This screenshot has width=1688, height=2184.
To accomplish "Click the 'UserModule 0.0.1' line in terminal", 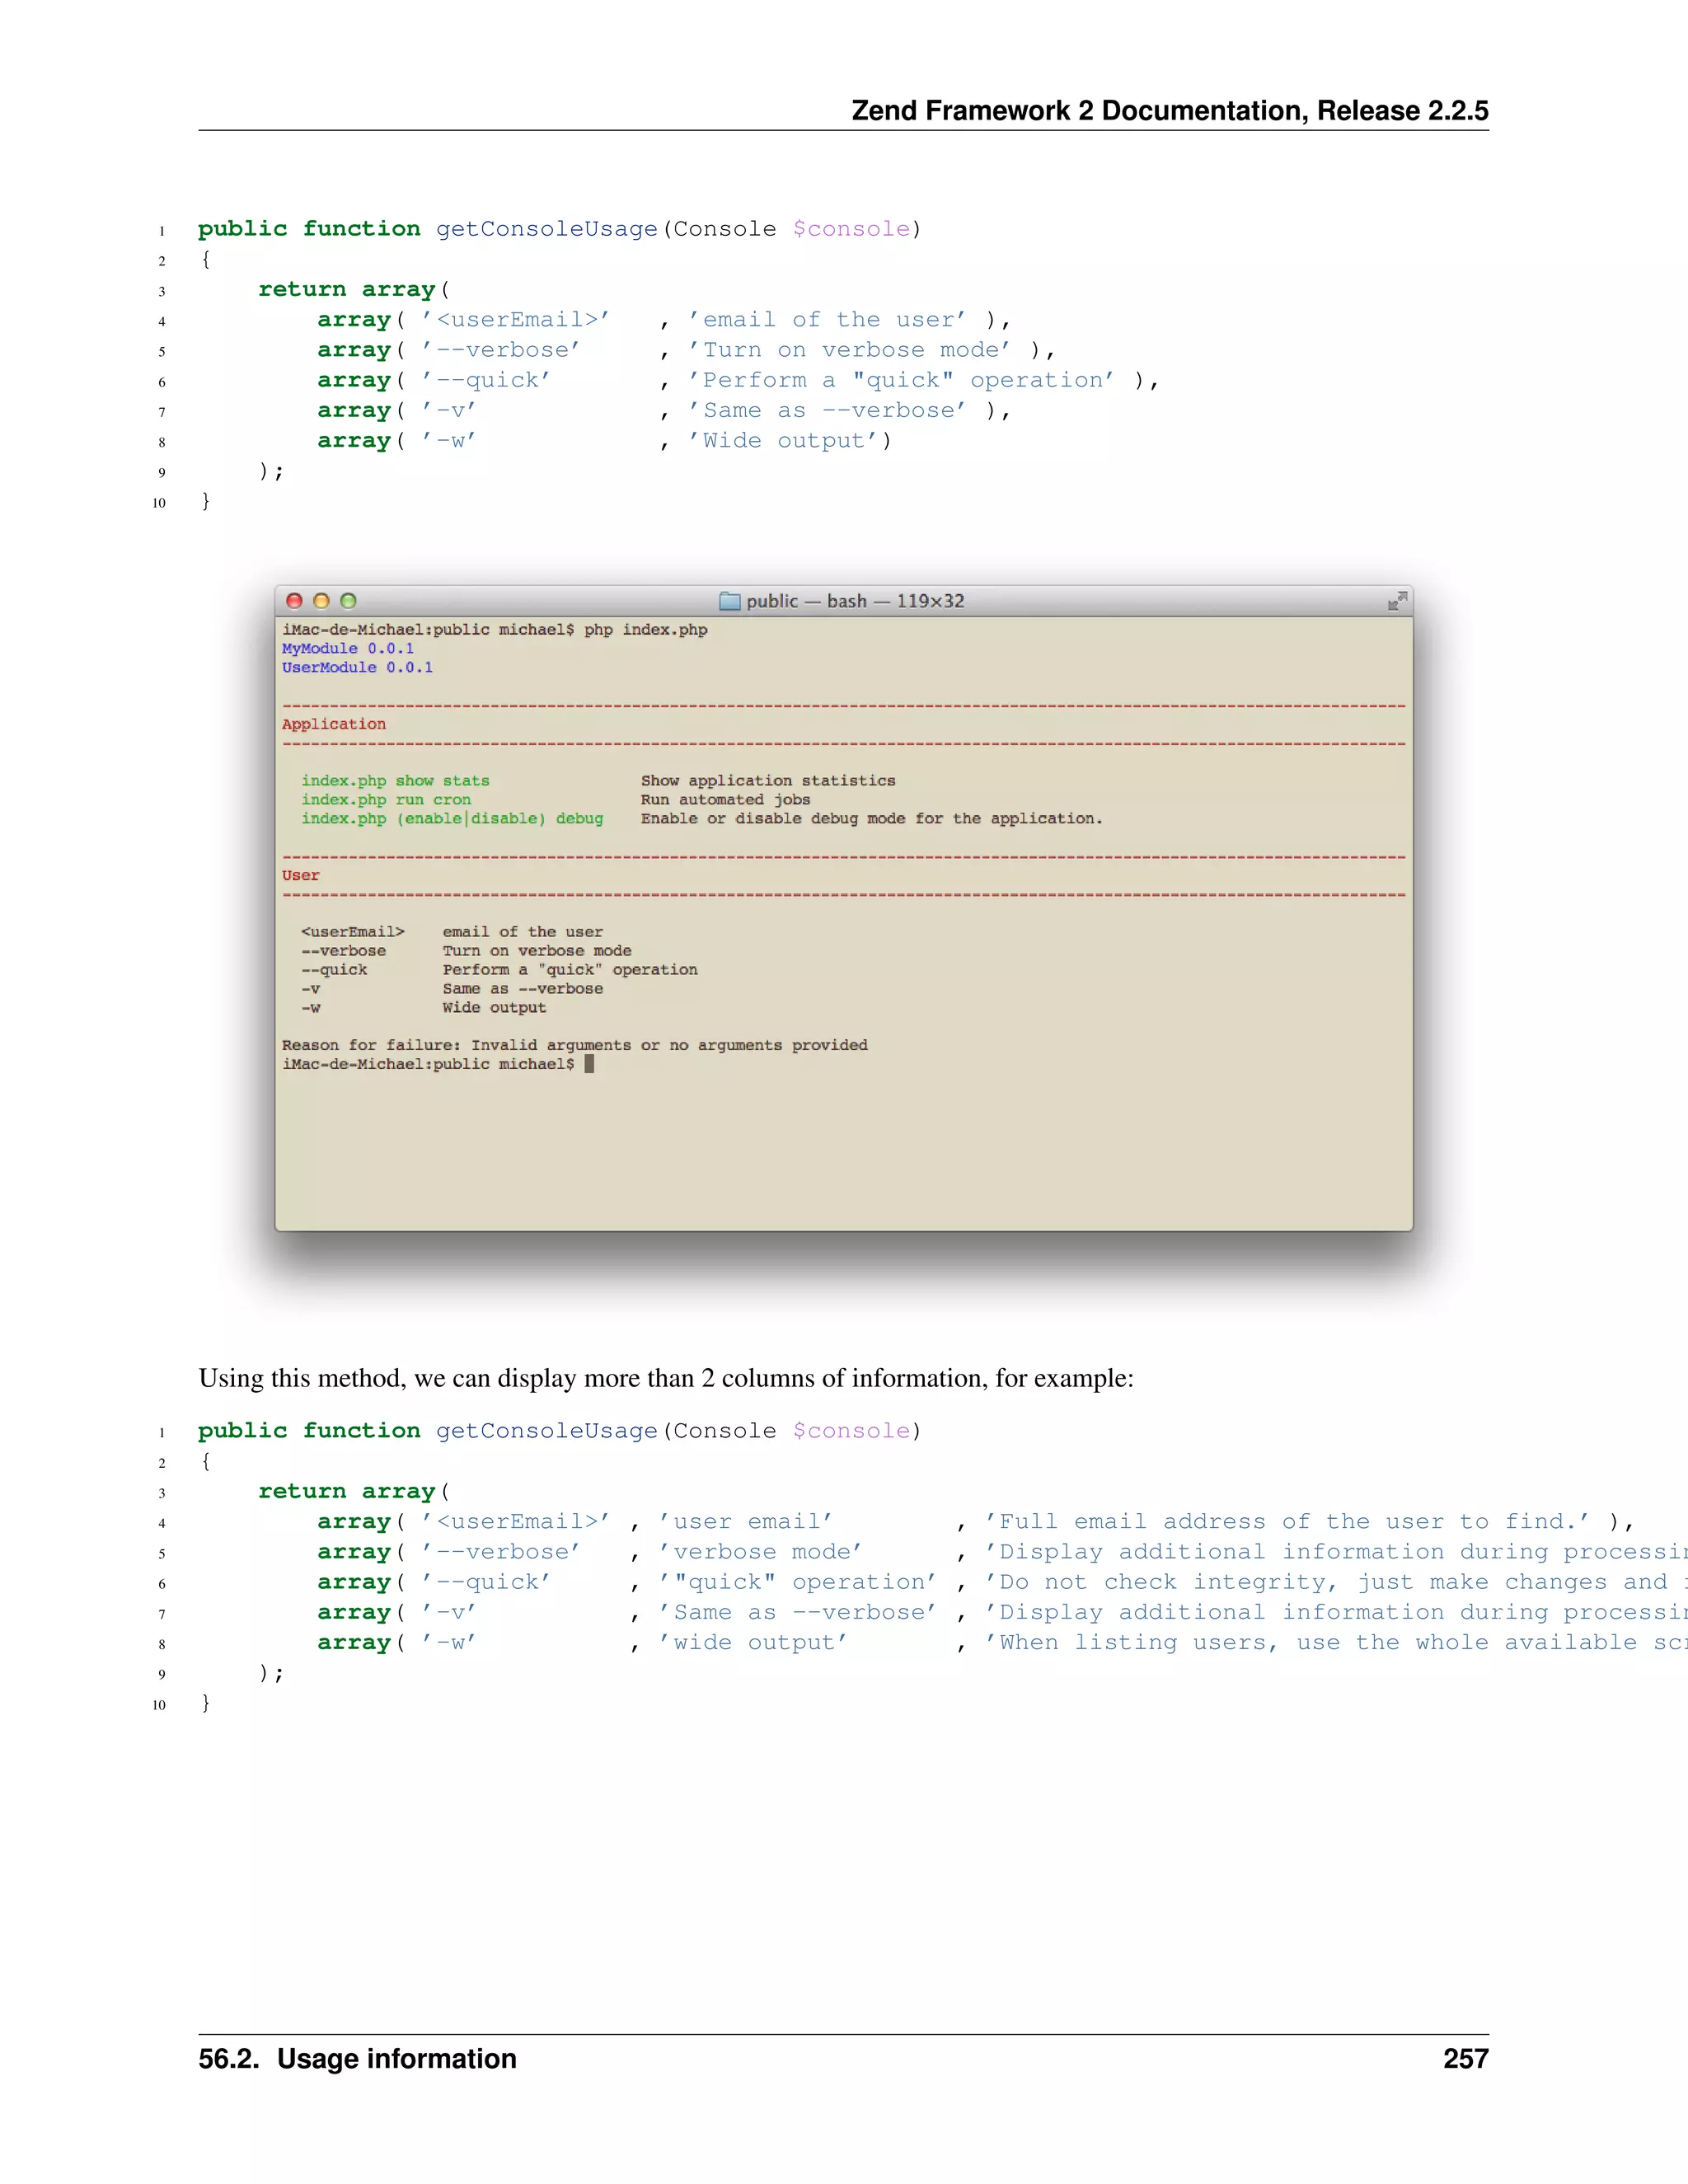I will [357, 667].
